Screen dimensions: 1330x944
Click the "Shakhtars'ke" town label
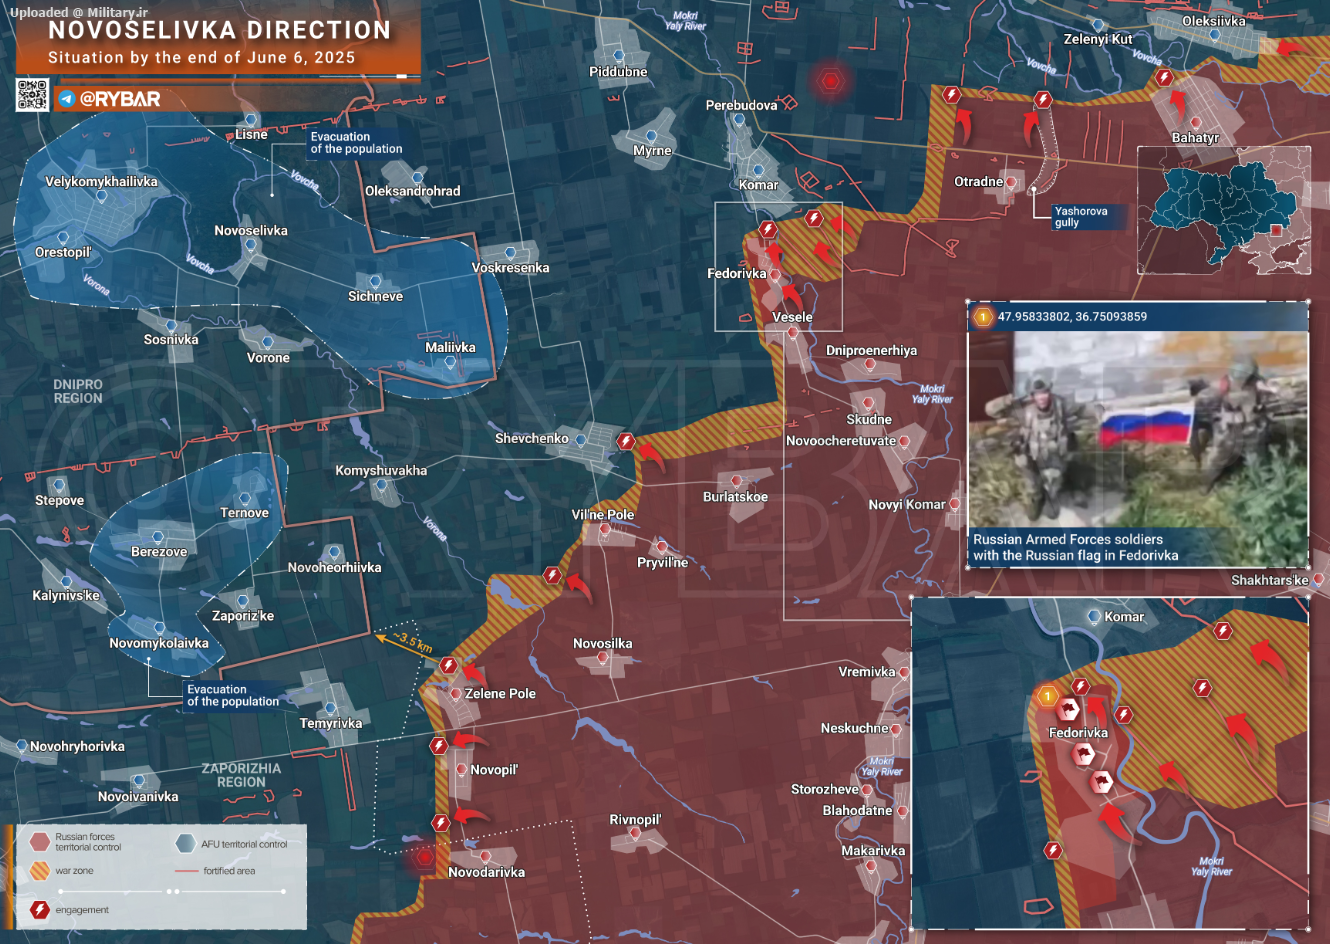1270,580
